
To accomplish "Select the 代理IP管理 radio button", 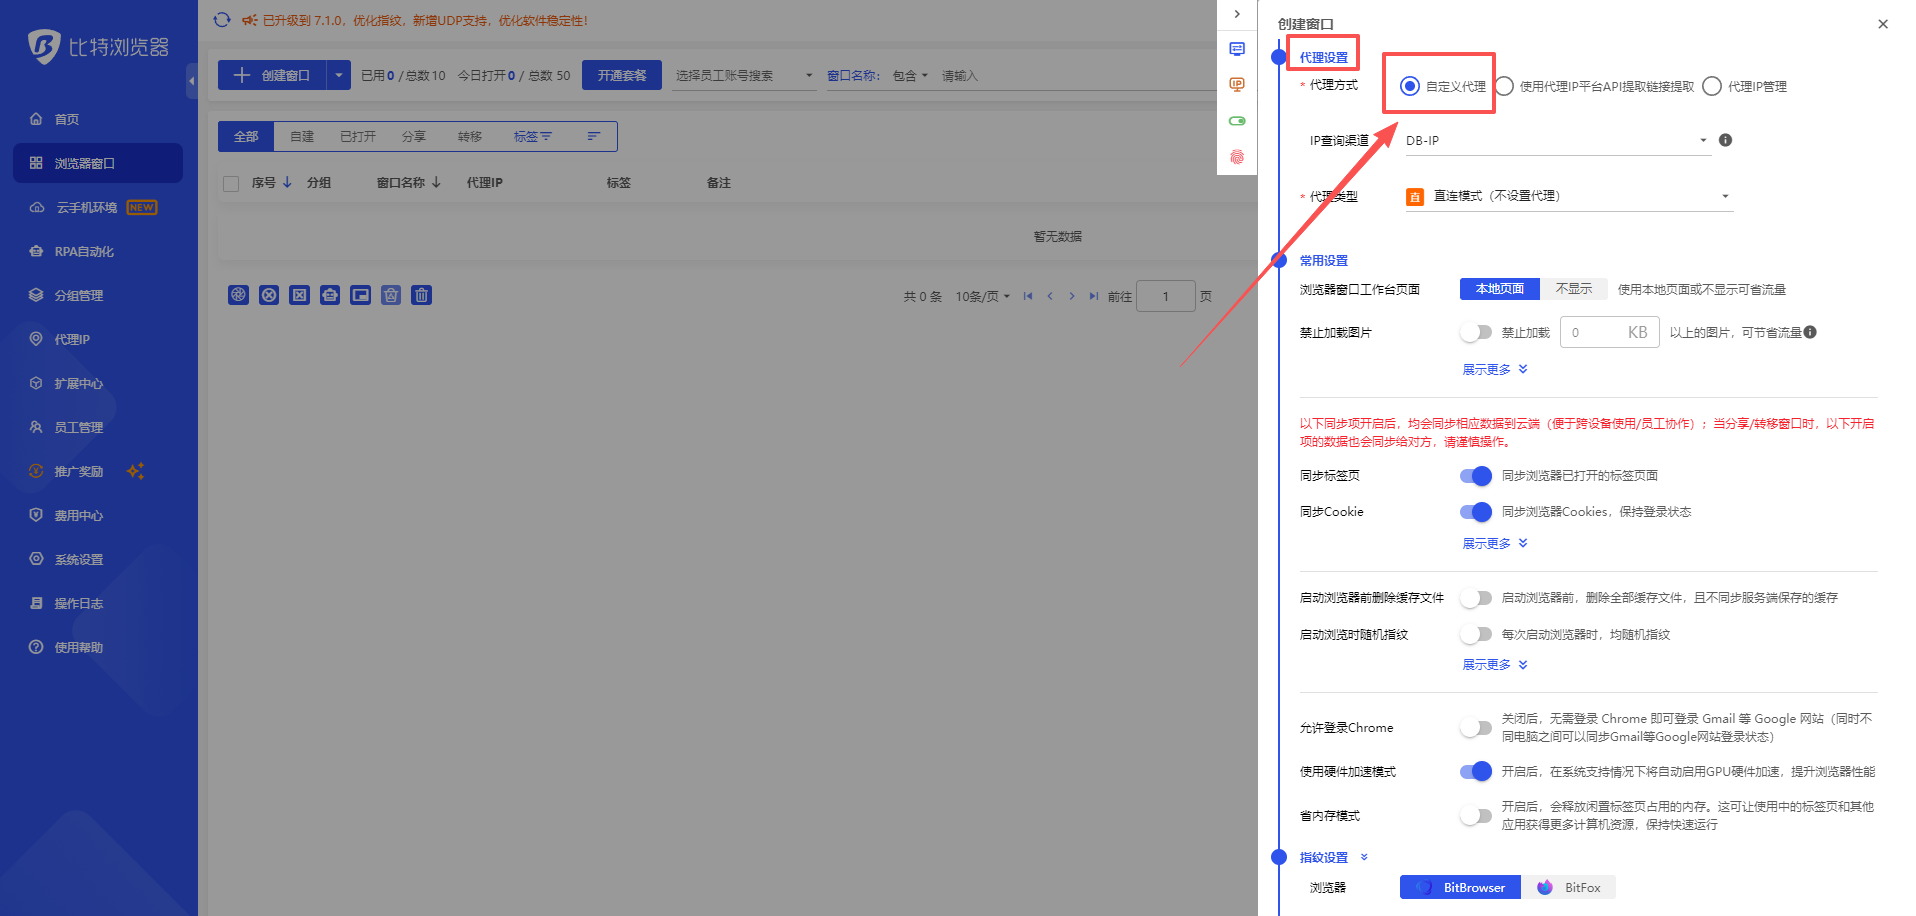I will (1712, 86).
